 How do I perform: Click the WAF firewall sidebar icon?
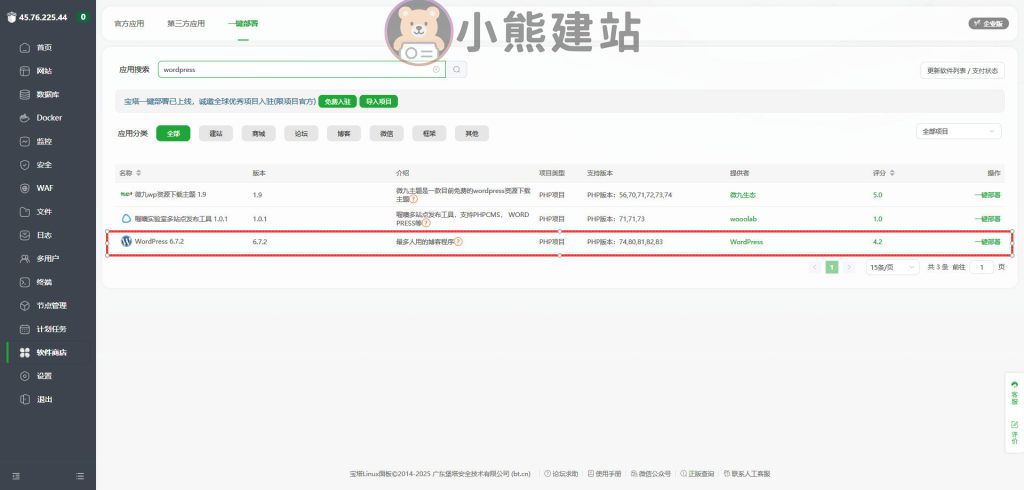(x=25, y=188)
